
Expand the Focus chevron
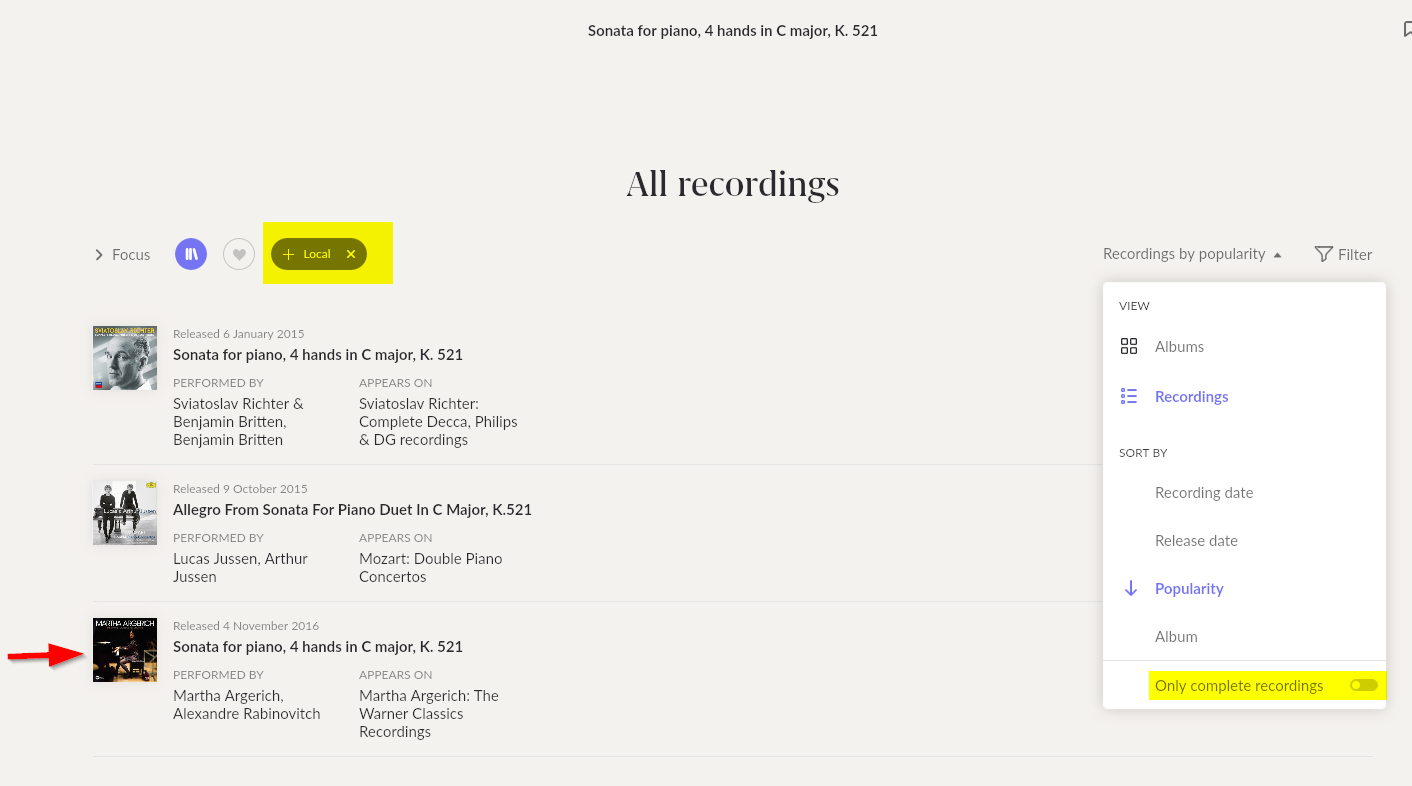coord(99,255)
